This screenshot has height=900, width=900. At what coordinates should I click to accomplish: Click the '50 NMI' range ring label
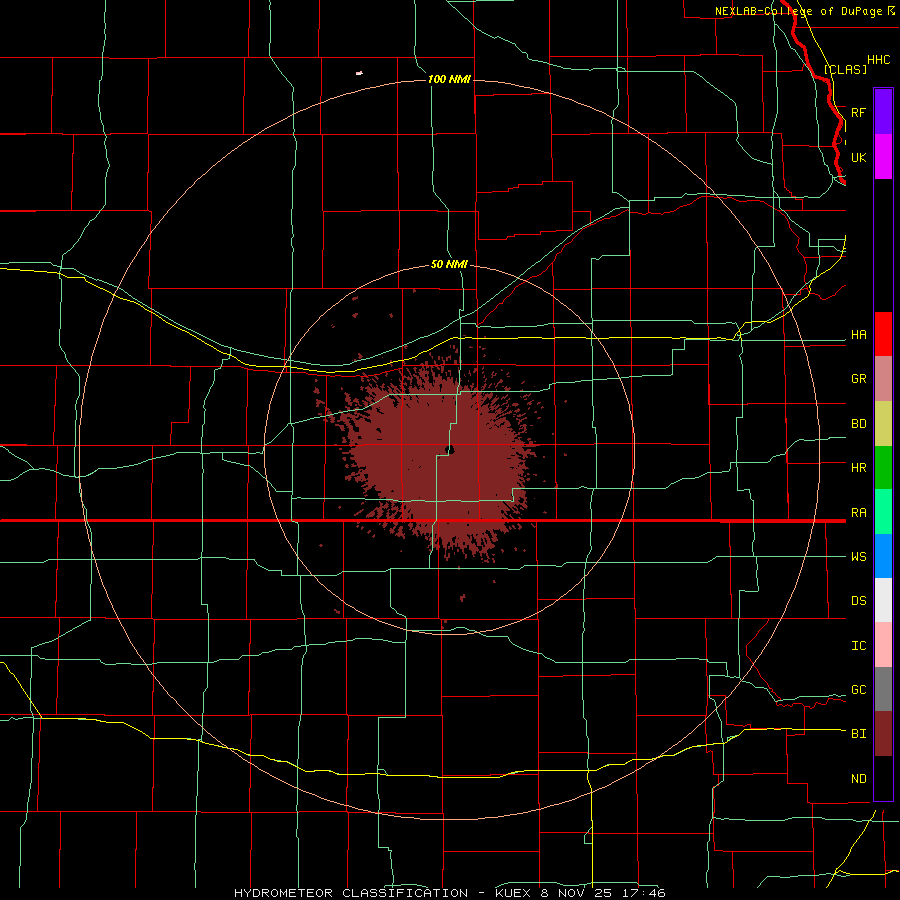[449, 265]
